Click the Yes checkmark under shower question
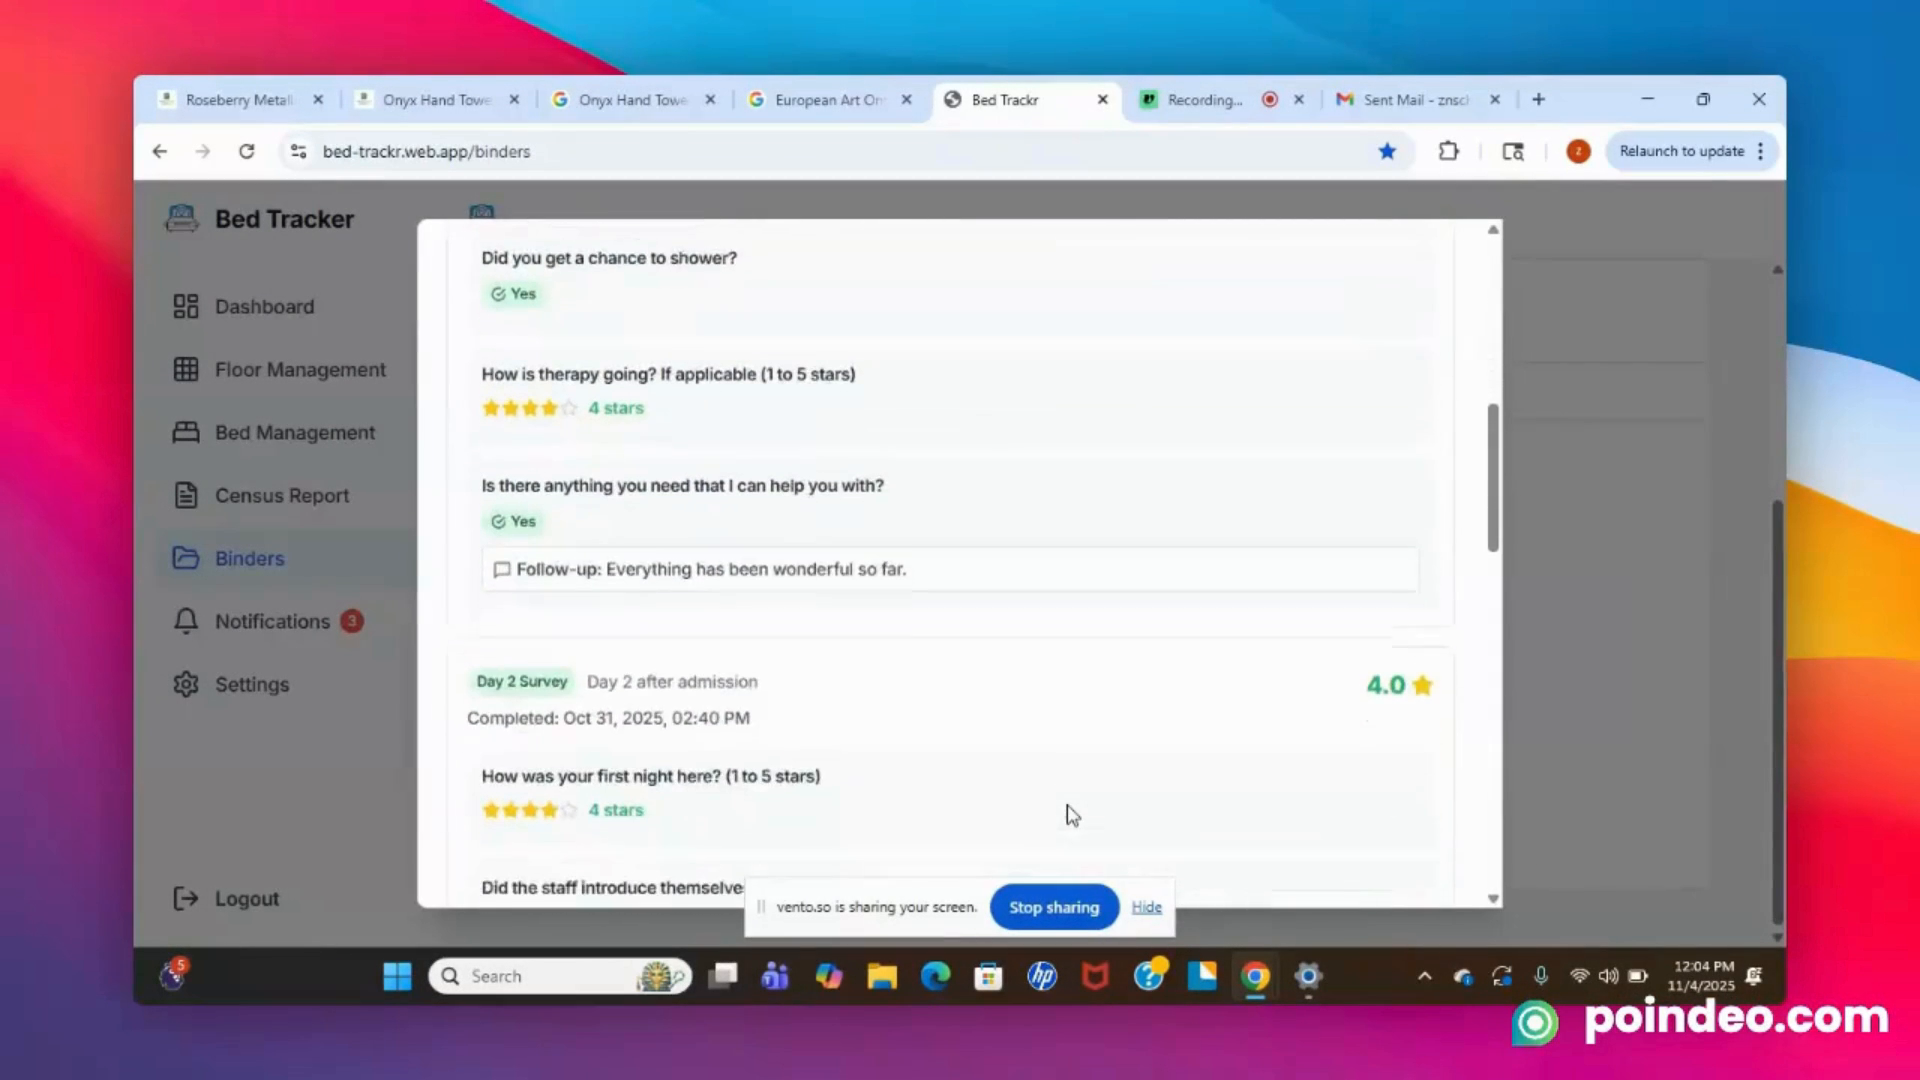Screen dimensions: 1920x1080 coord(497,293)
